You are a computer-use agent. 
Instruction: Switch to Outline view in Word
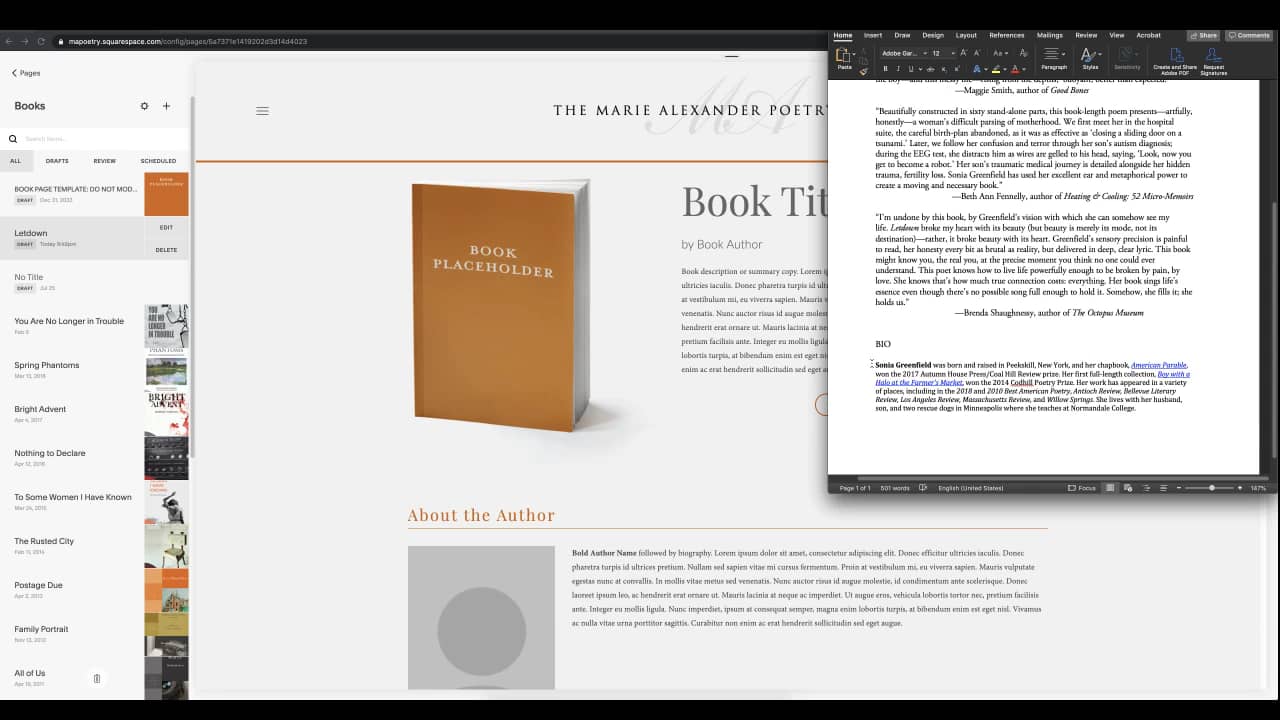tap(1146, 488)
